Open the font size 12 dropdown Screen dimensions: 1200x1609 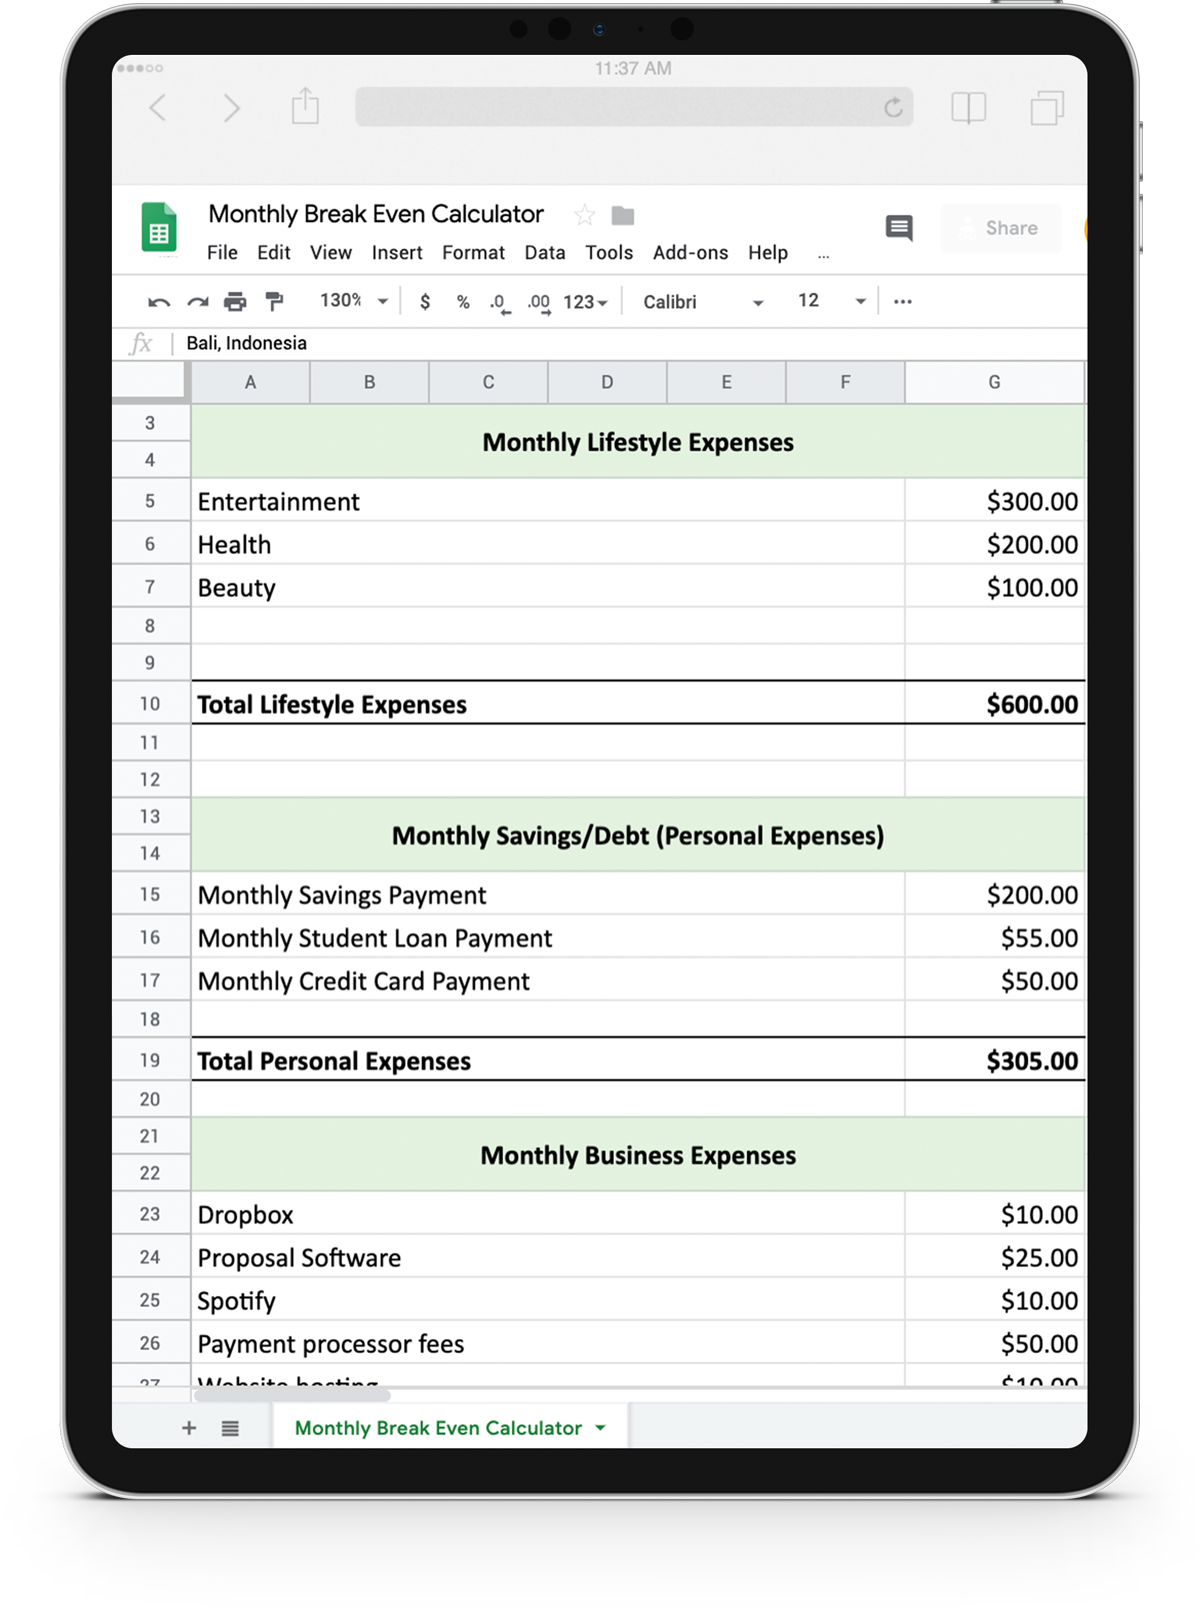click(831, 301)
